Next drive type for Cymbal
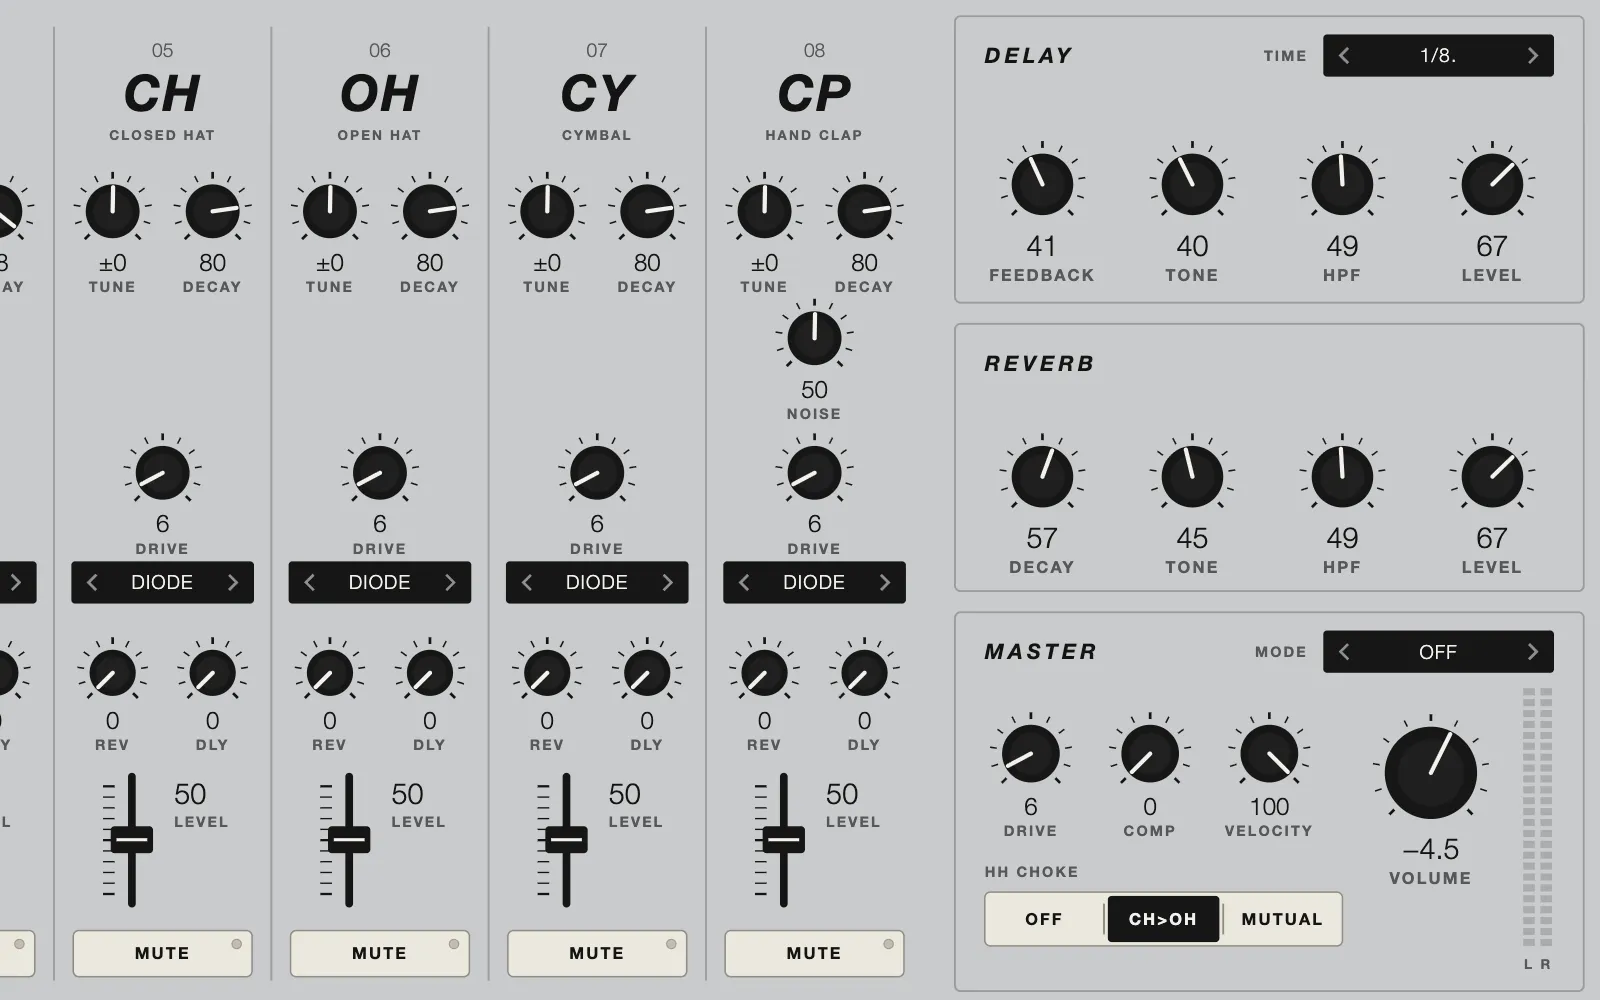This screenshot has height=1000, width=1600. 668,582
